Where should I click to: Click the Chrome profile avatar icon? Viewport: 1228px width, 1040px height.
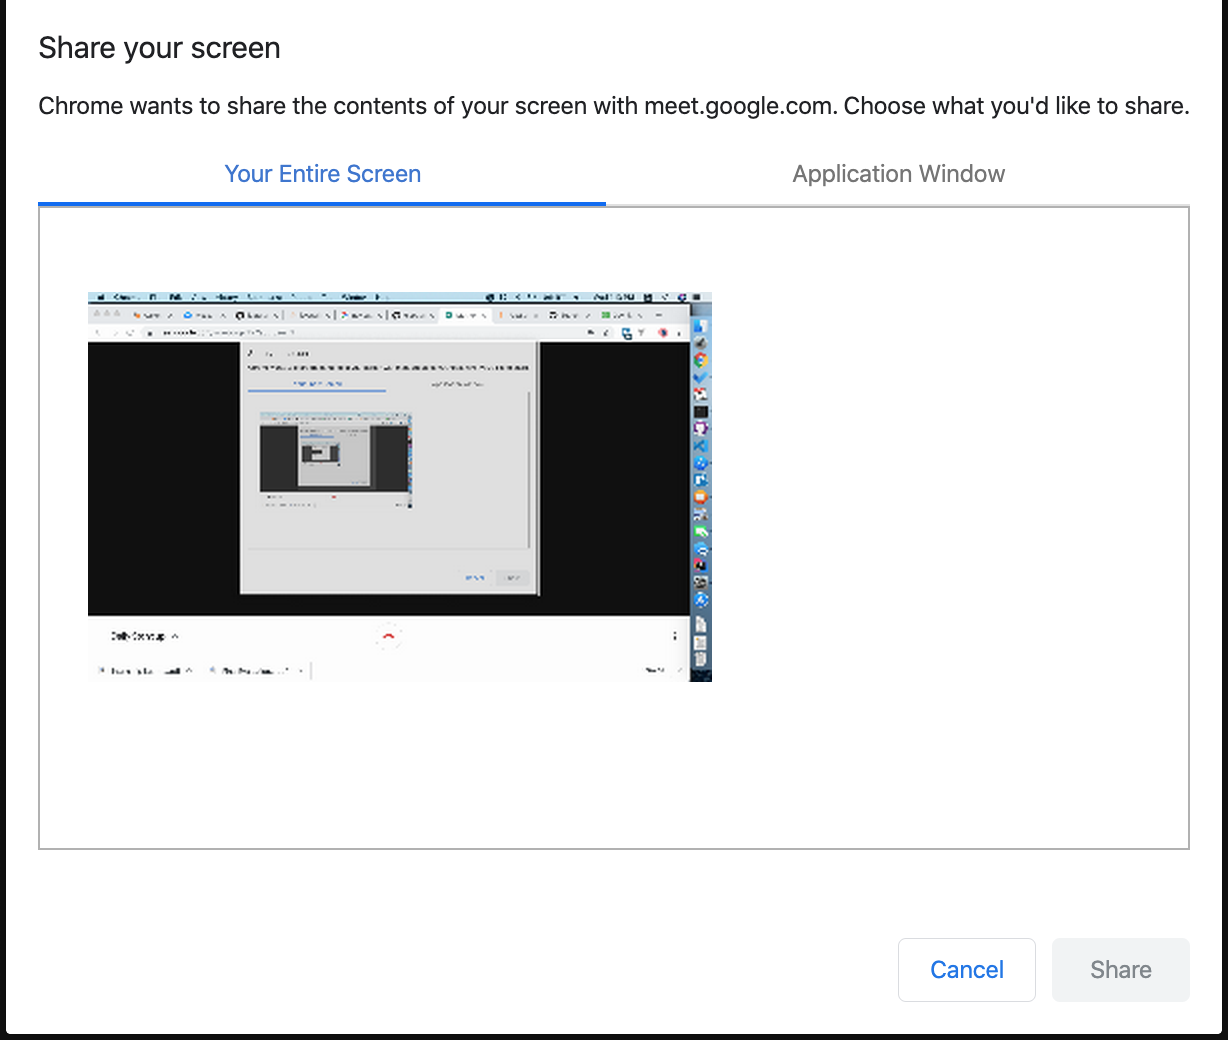(661, 332)
